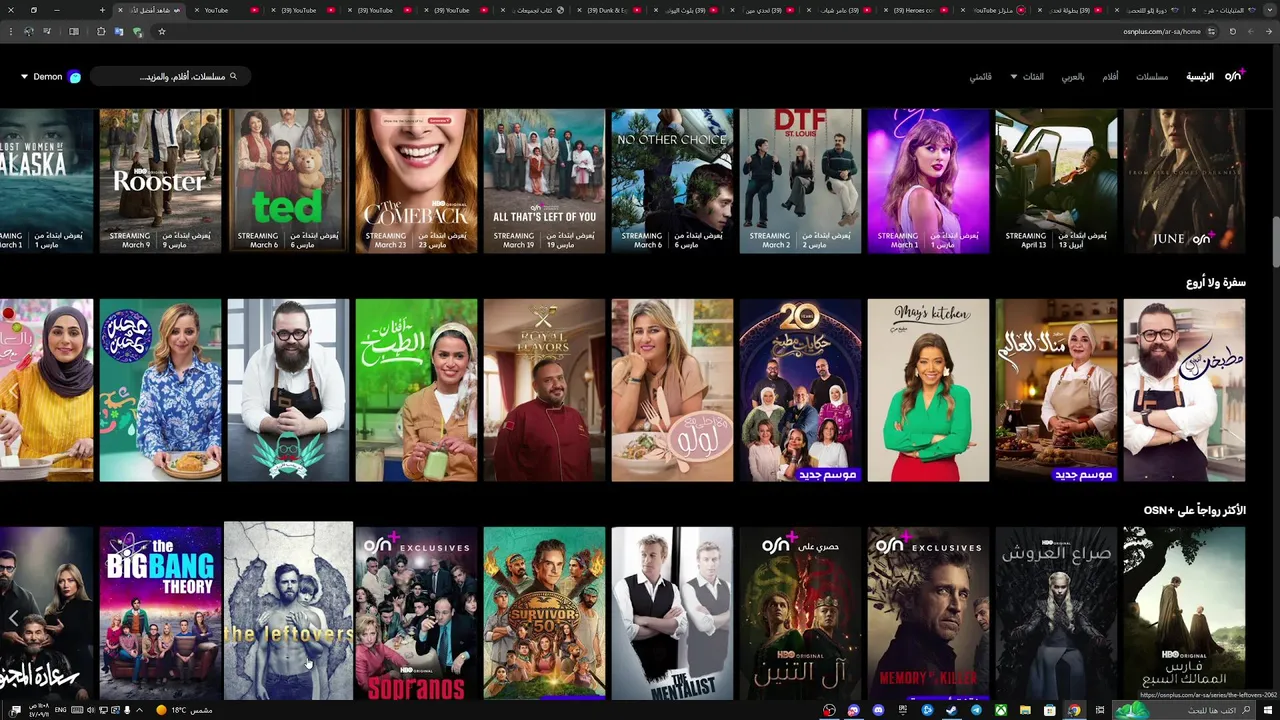
Task: Expand the الفئات categories dropdown
Action: 1028,77
